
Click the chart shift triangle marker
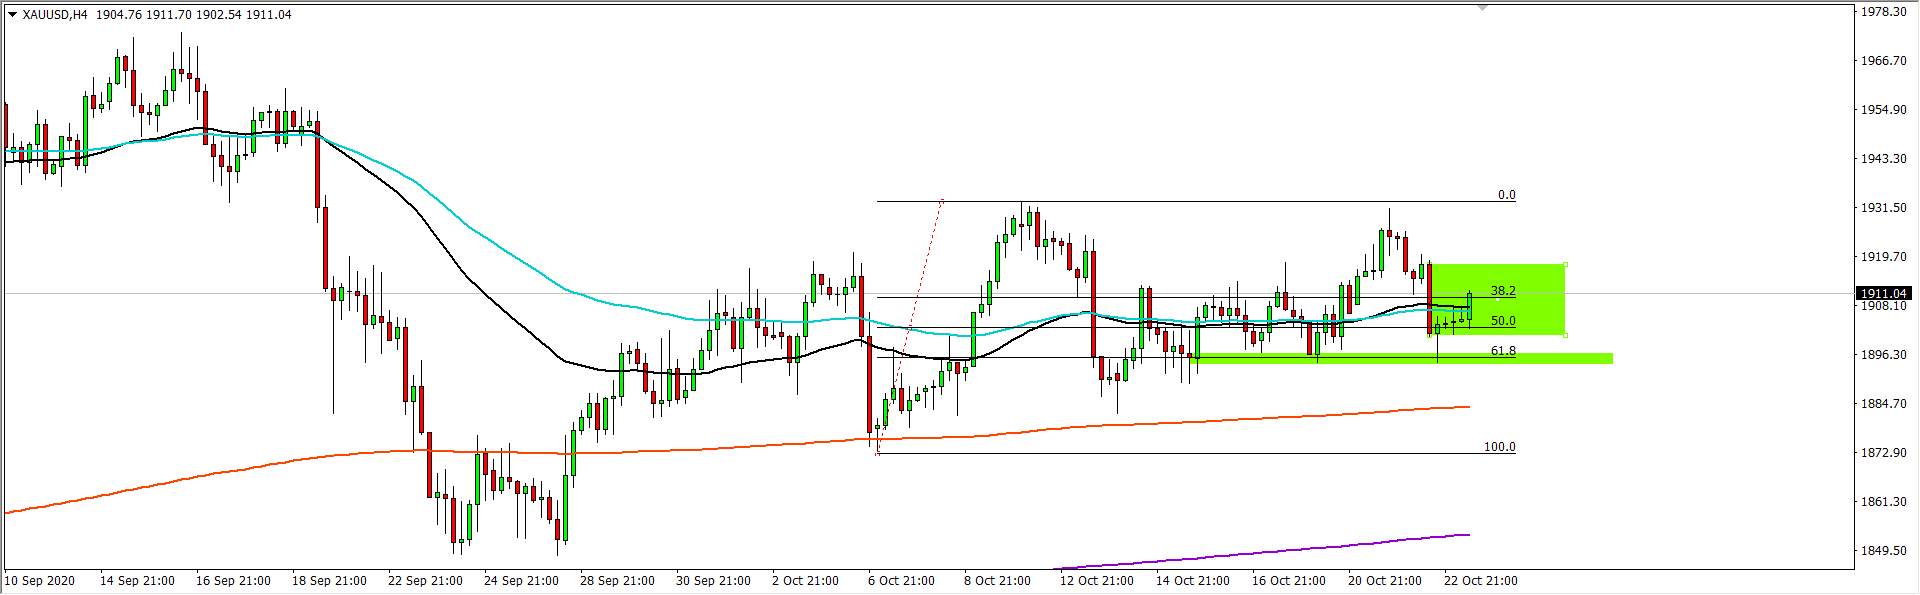pyautogui.click(x=1482, y=7)
